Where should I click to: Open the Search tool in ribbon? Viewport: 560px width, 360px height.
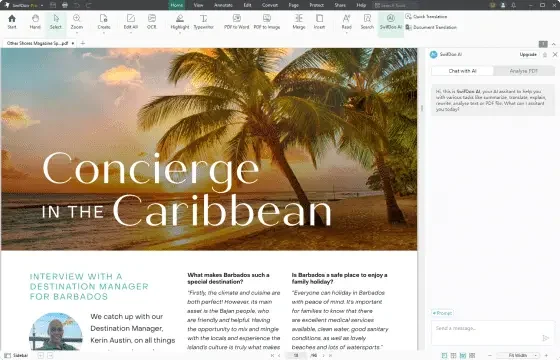(367, 22)
